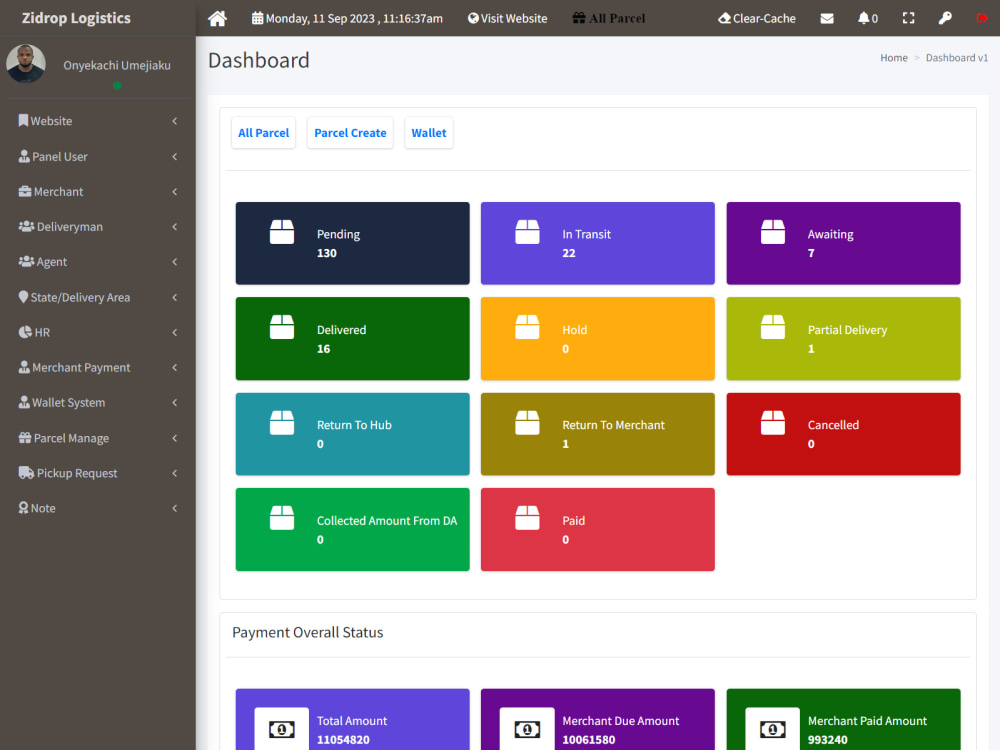This screenshot has height=750, width=1000.
Task: Open the State/Delivery Area menu item
Action: click(98, 297)
